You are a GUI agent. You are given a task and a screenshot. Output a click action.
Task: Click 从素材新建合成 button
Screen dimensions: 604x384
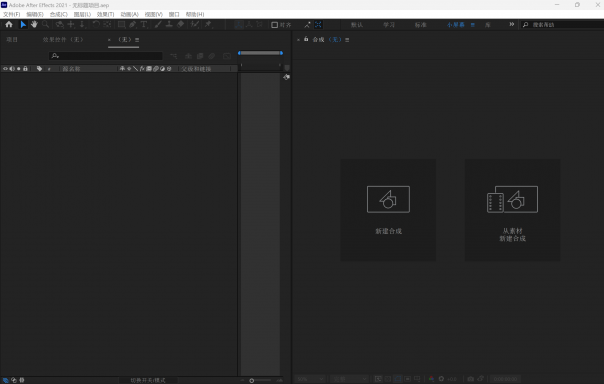click(512, 210)
